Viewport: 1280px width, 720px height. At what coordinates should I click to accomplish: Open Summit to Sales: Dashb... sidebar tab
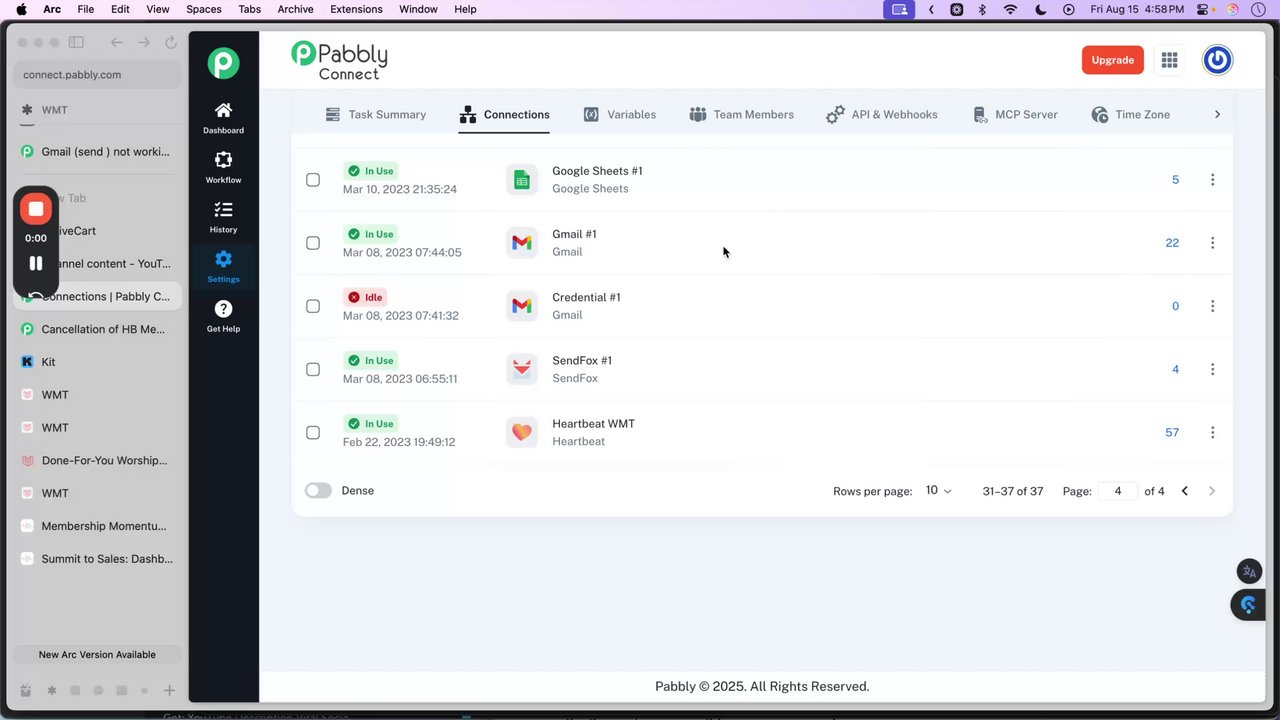[x=97, y=559]
